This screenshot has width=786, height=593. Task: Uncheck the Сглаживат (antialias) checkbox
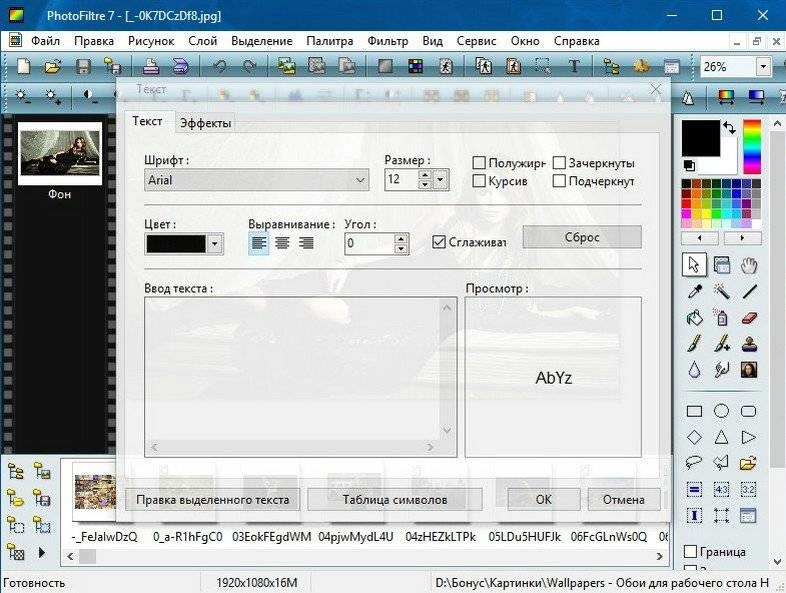tap(439, 242)
